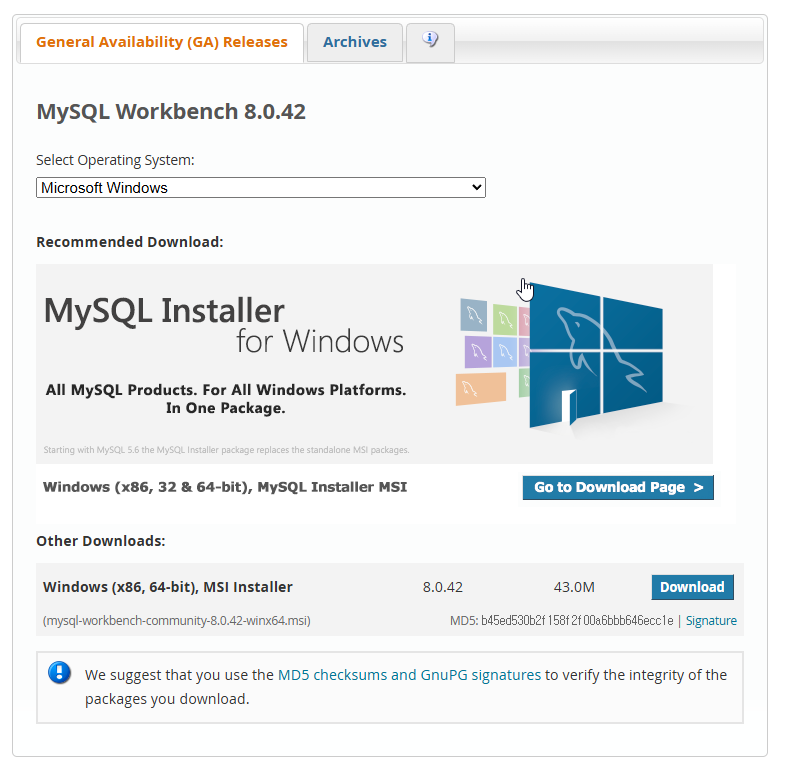Screen dimensions: 787x772
Task: Open the information speech-bubble tab
Action: pos(430,42)
